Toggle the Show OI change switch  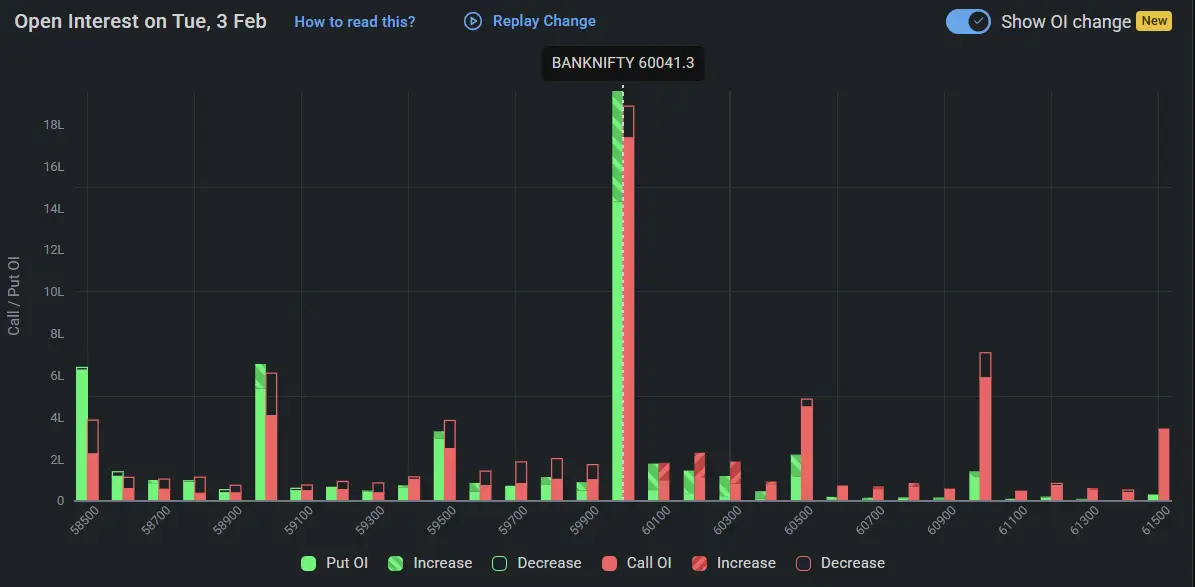pos(968,21)
